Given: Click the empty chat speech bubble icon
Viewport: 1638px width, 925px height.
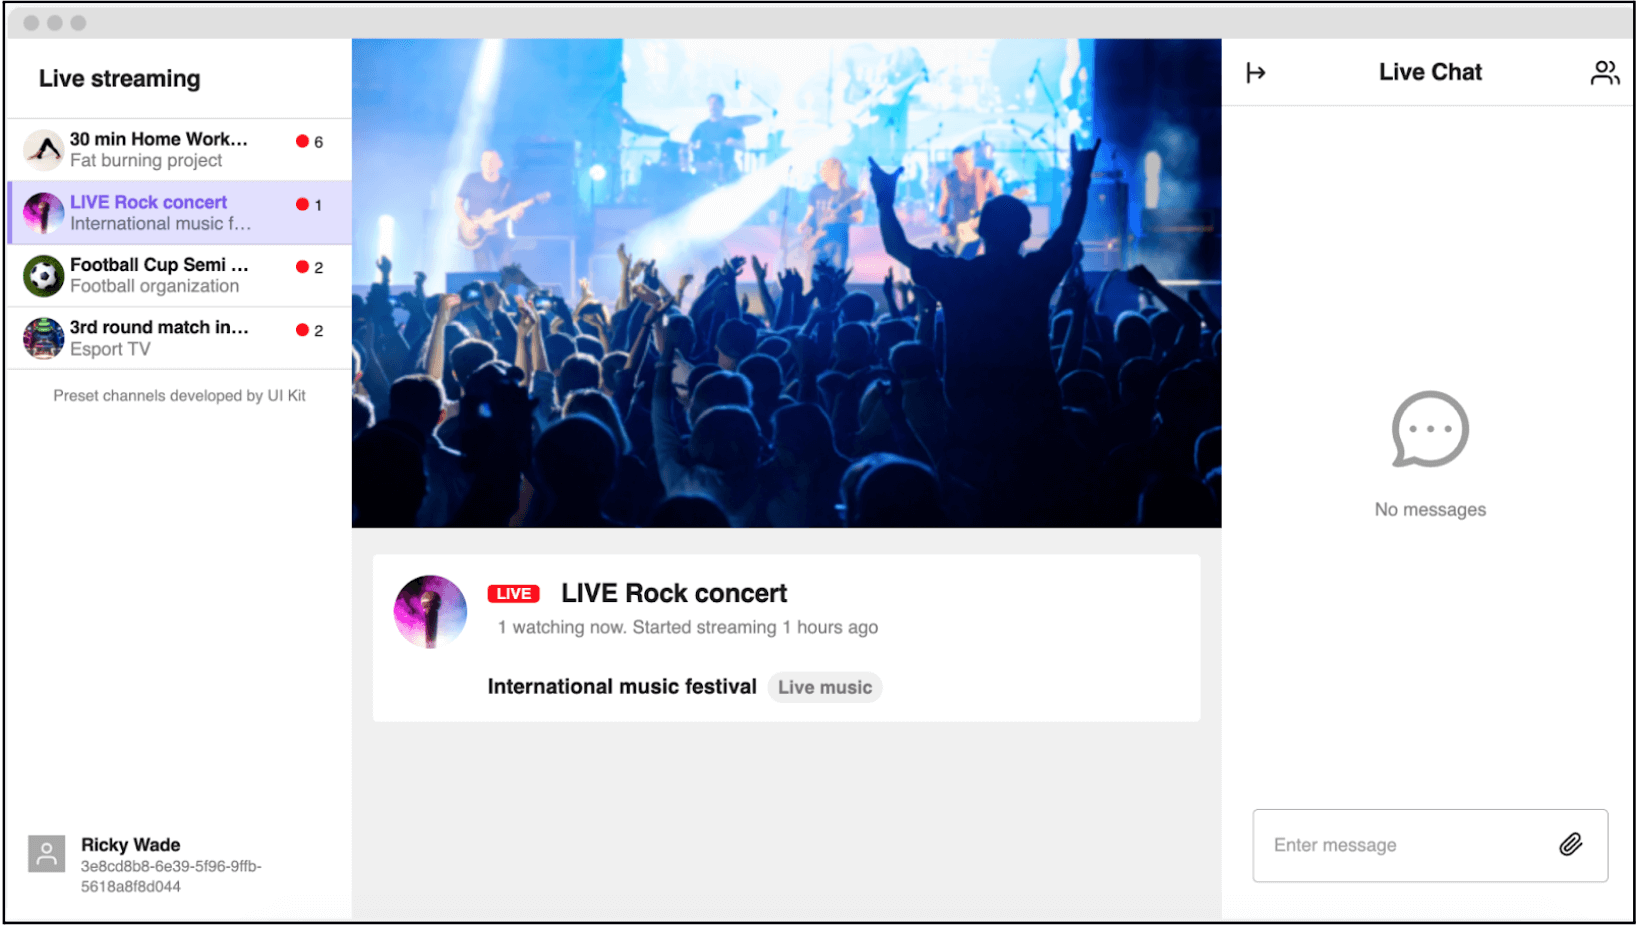Looking at the screenshot, I should [x=1430, y=429].
